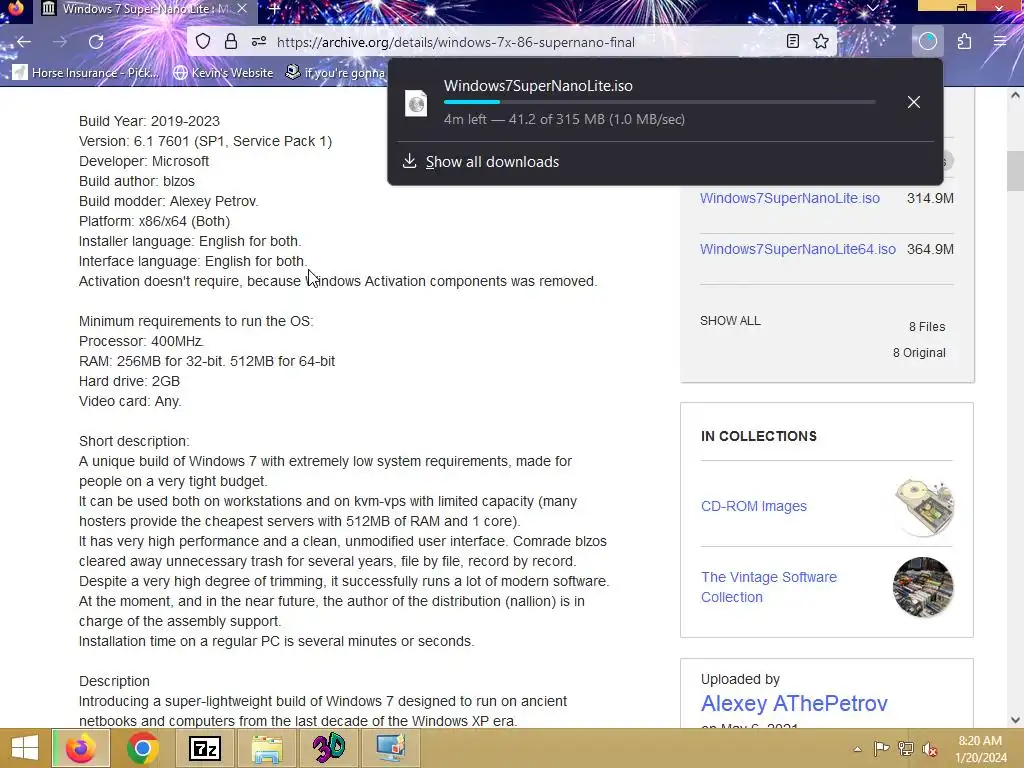Toggle reader view icon

coord(793,42)
